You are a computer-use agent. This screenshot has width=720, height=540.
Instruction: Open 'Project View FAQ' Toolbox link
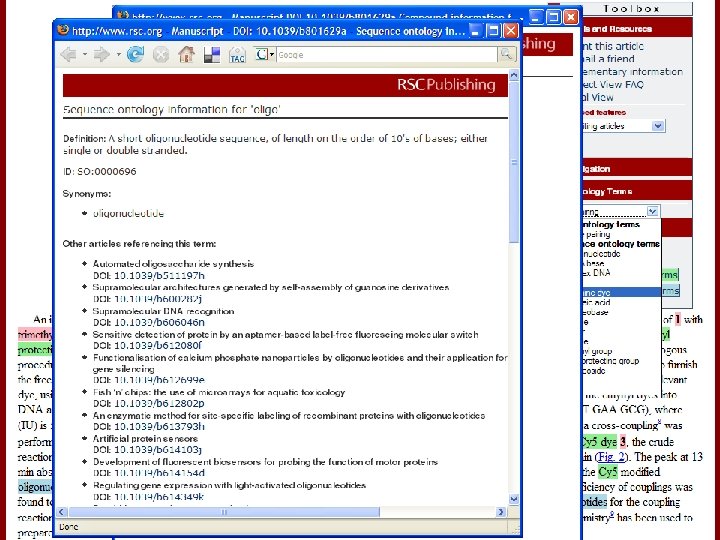point(613,84)
